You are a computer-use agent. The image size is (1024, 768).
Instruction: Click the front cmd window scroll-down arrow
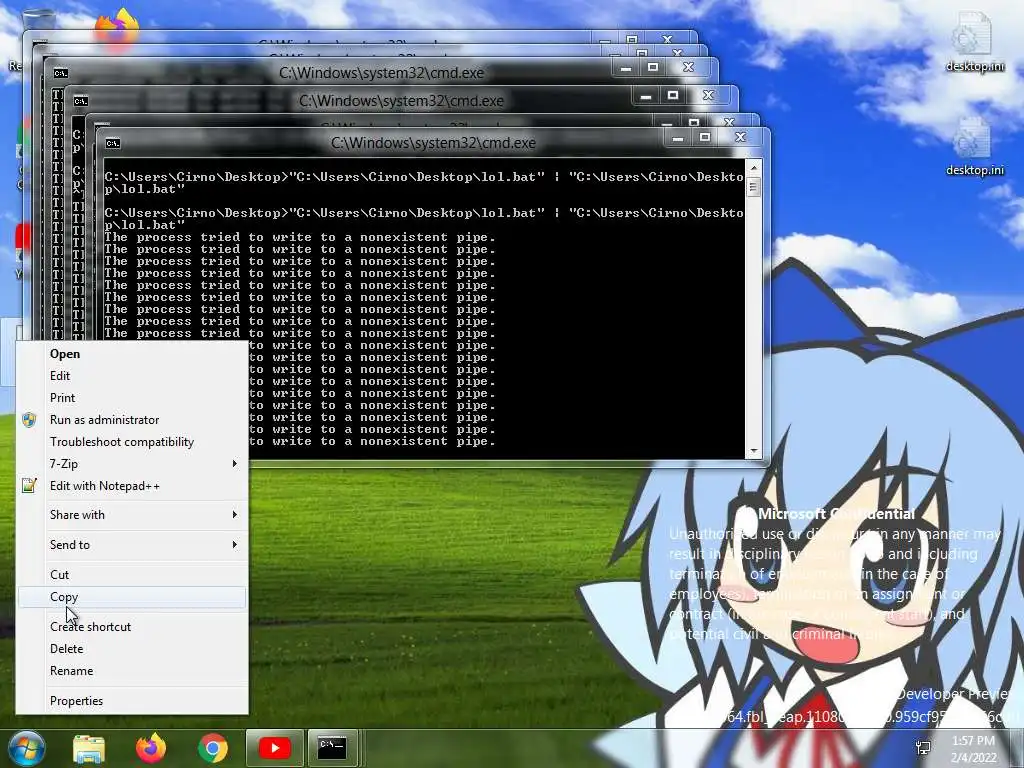pyautogui.click(x=754, y=451)
